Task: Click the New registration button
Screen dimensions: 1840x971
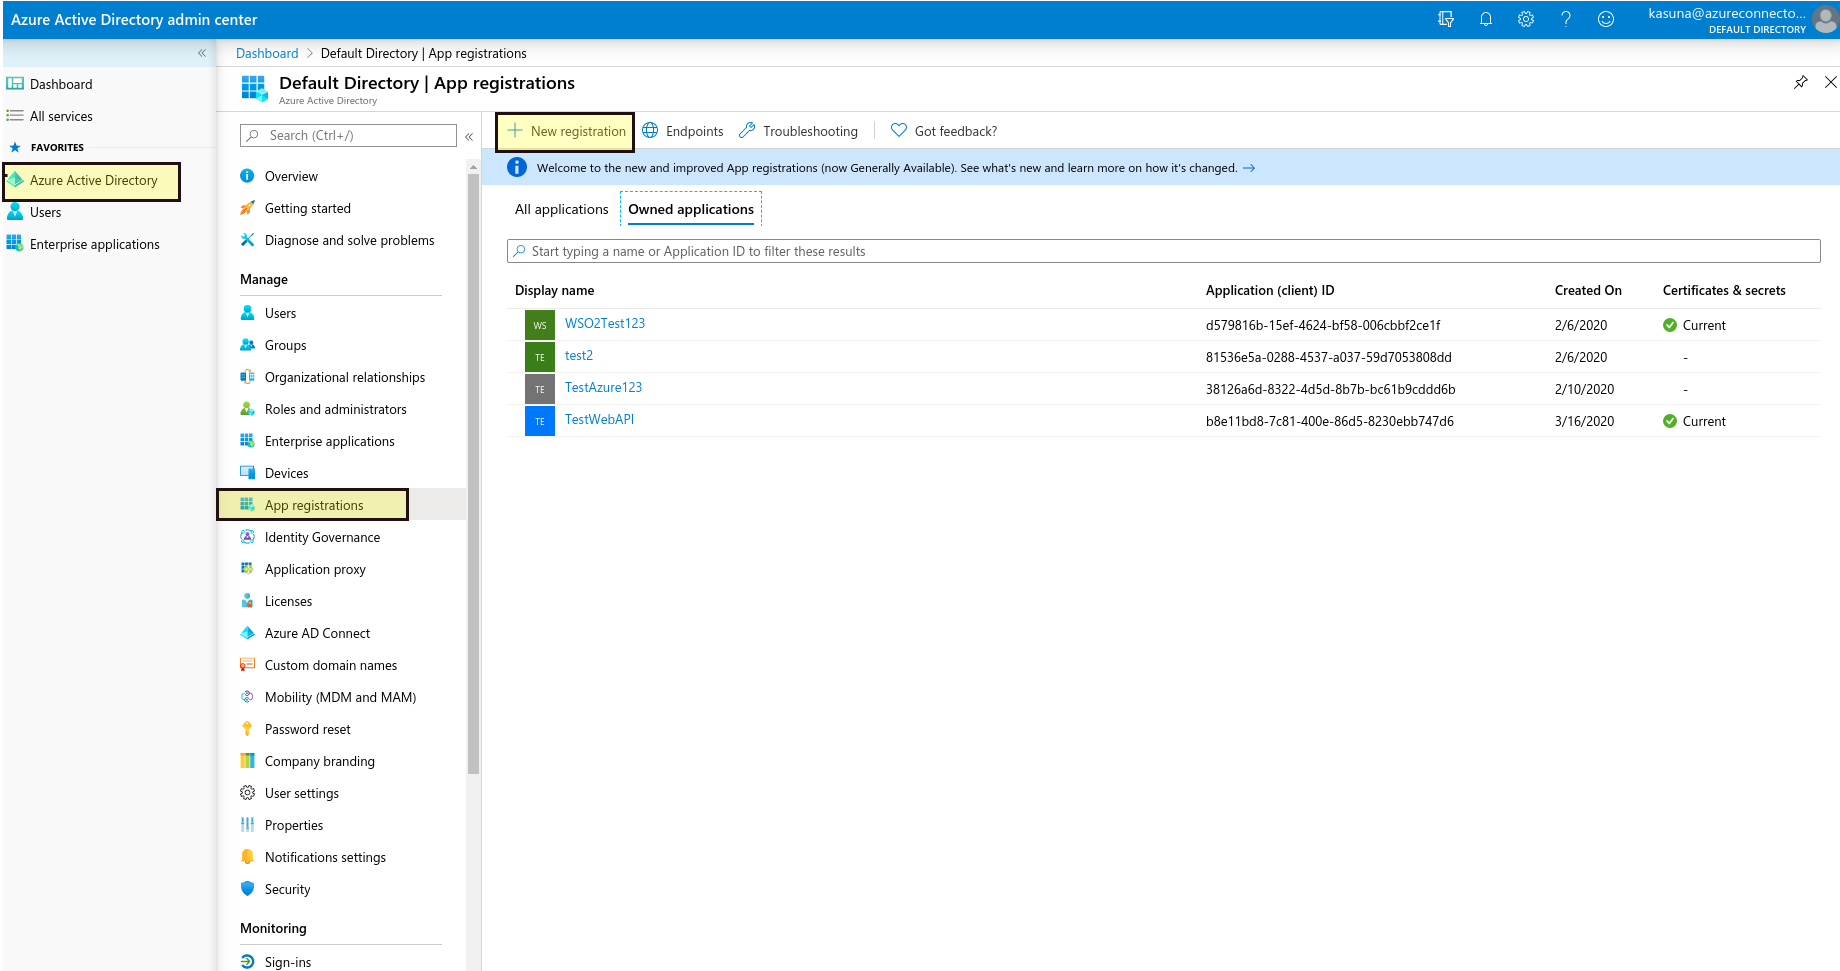Action: [x=564, y=131]
